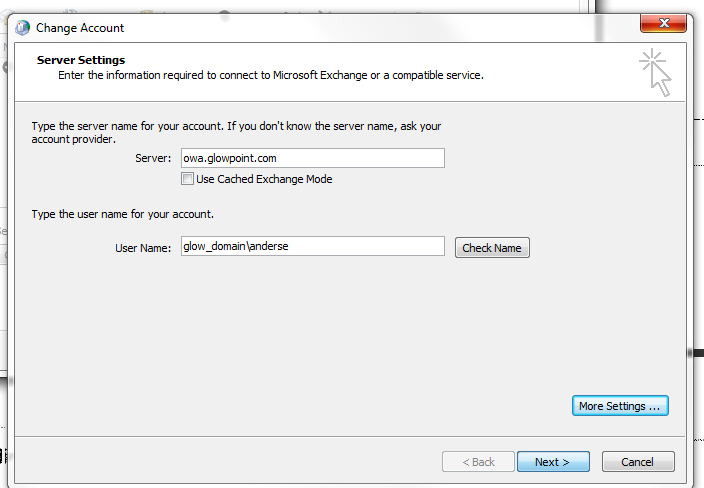Click the User Name: field label

(x=144, y=248)
